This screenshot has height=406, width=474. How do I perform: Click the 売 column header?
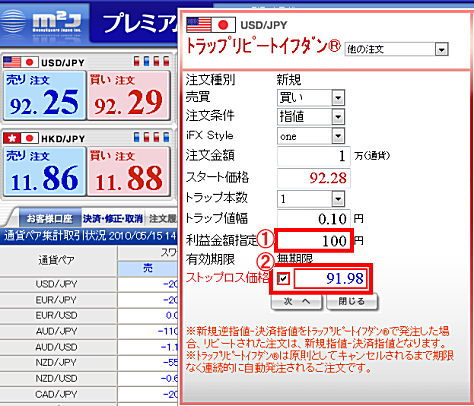(148, 268)
